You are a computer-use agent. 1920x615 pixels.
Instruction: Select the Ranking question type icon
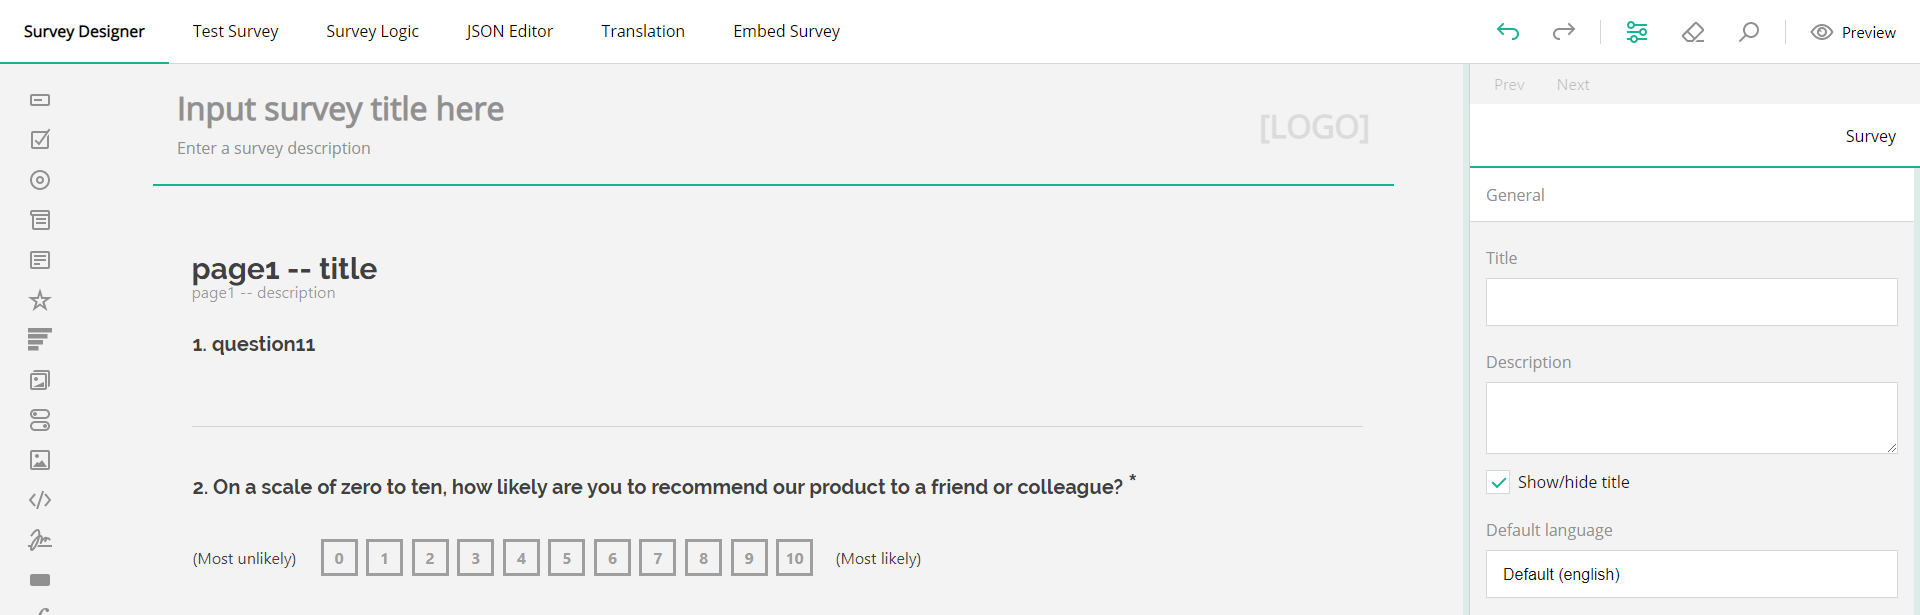[x=40, y=339]
